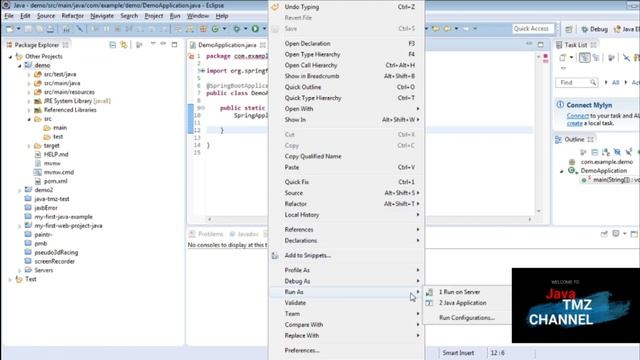Expand the JRE System Library node
Viewport: 640px width, 360px height.
(29, 101)
